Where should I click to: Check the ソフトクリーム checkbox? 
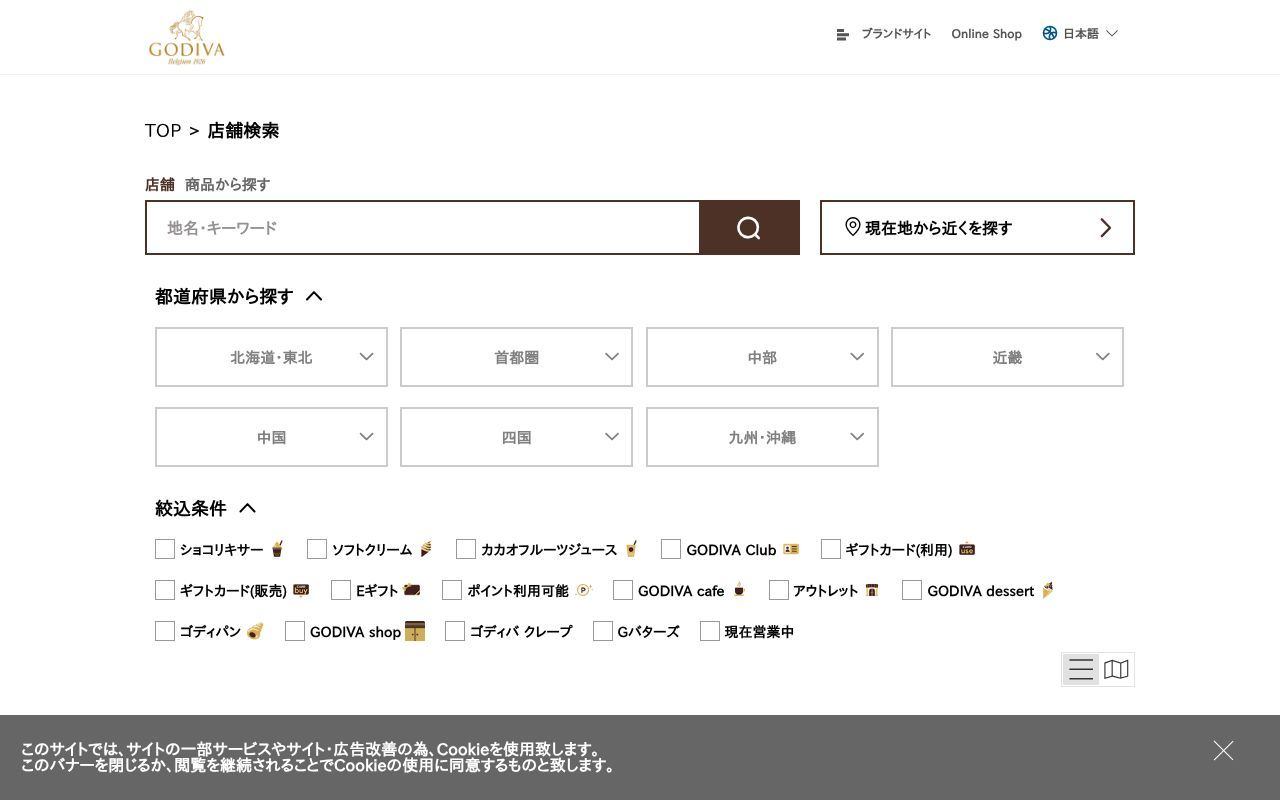pyautogui.click(x=317, y=549)
